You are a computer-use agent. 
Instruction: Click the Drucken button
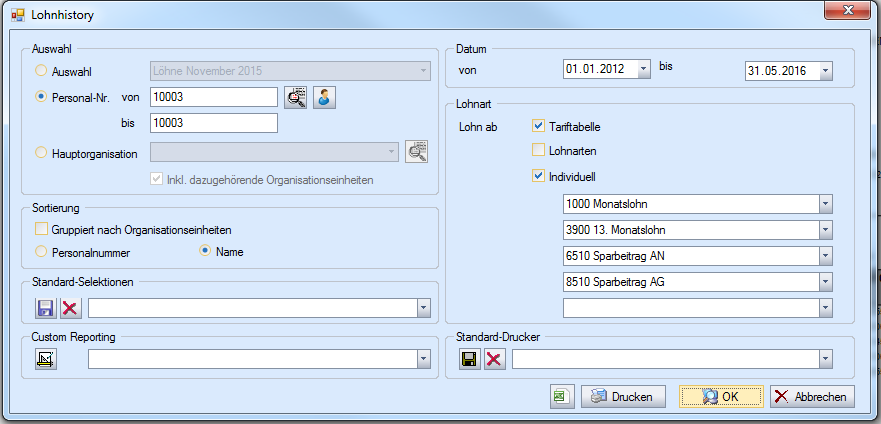(x=623, y=396)
